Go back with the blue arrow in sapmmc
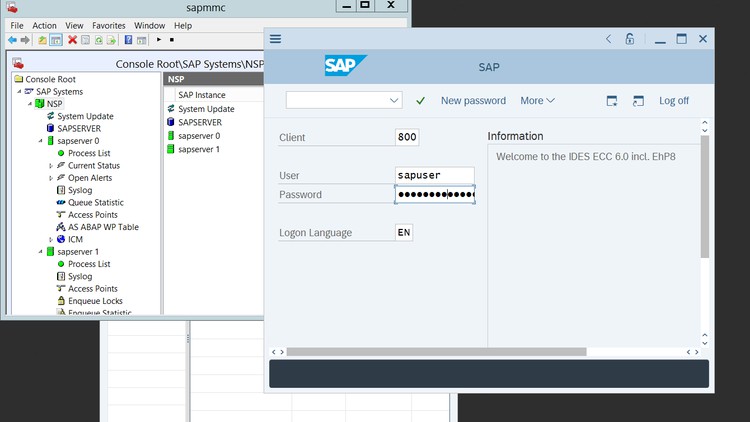This screenshot has height=422, width=750. (12, 40)
